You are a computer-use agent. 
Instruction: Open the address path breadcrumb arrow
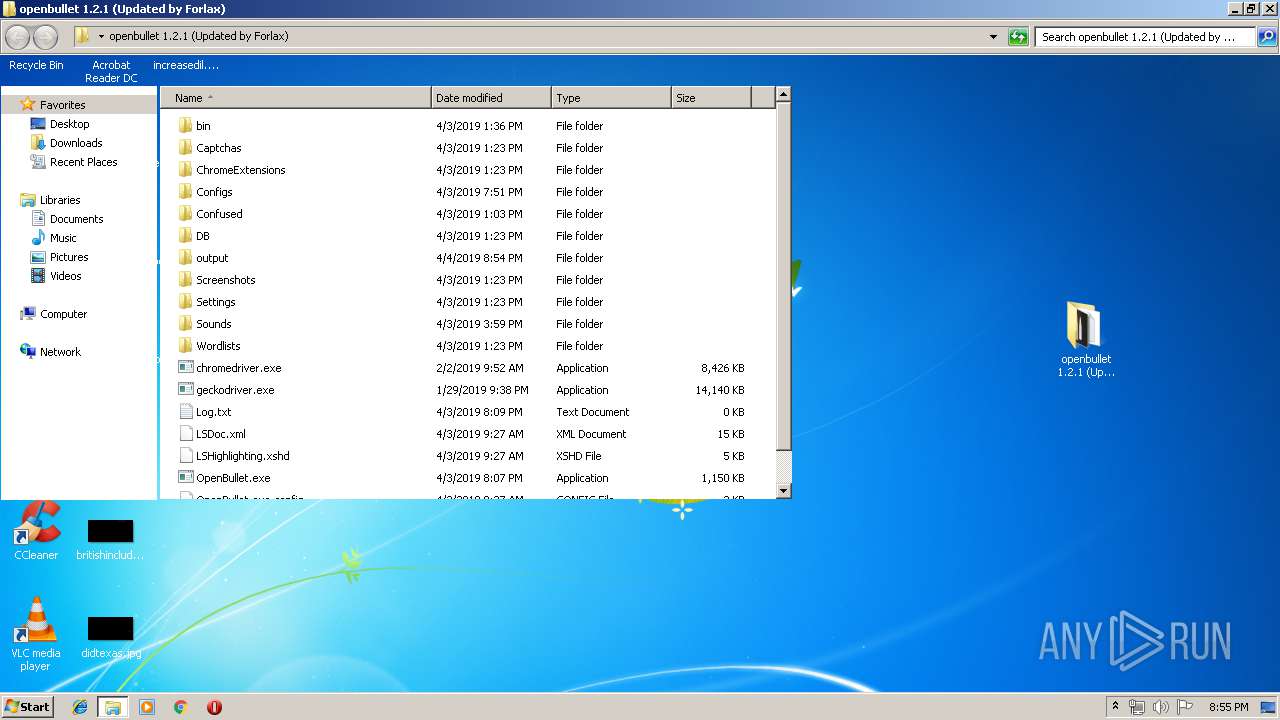click(101, 37)
